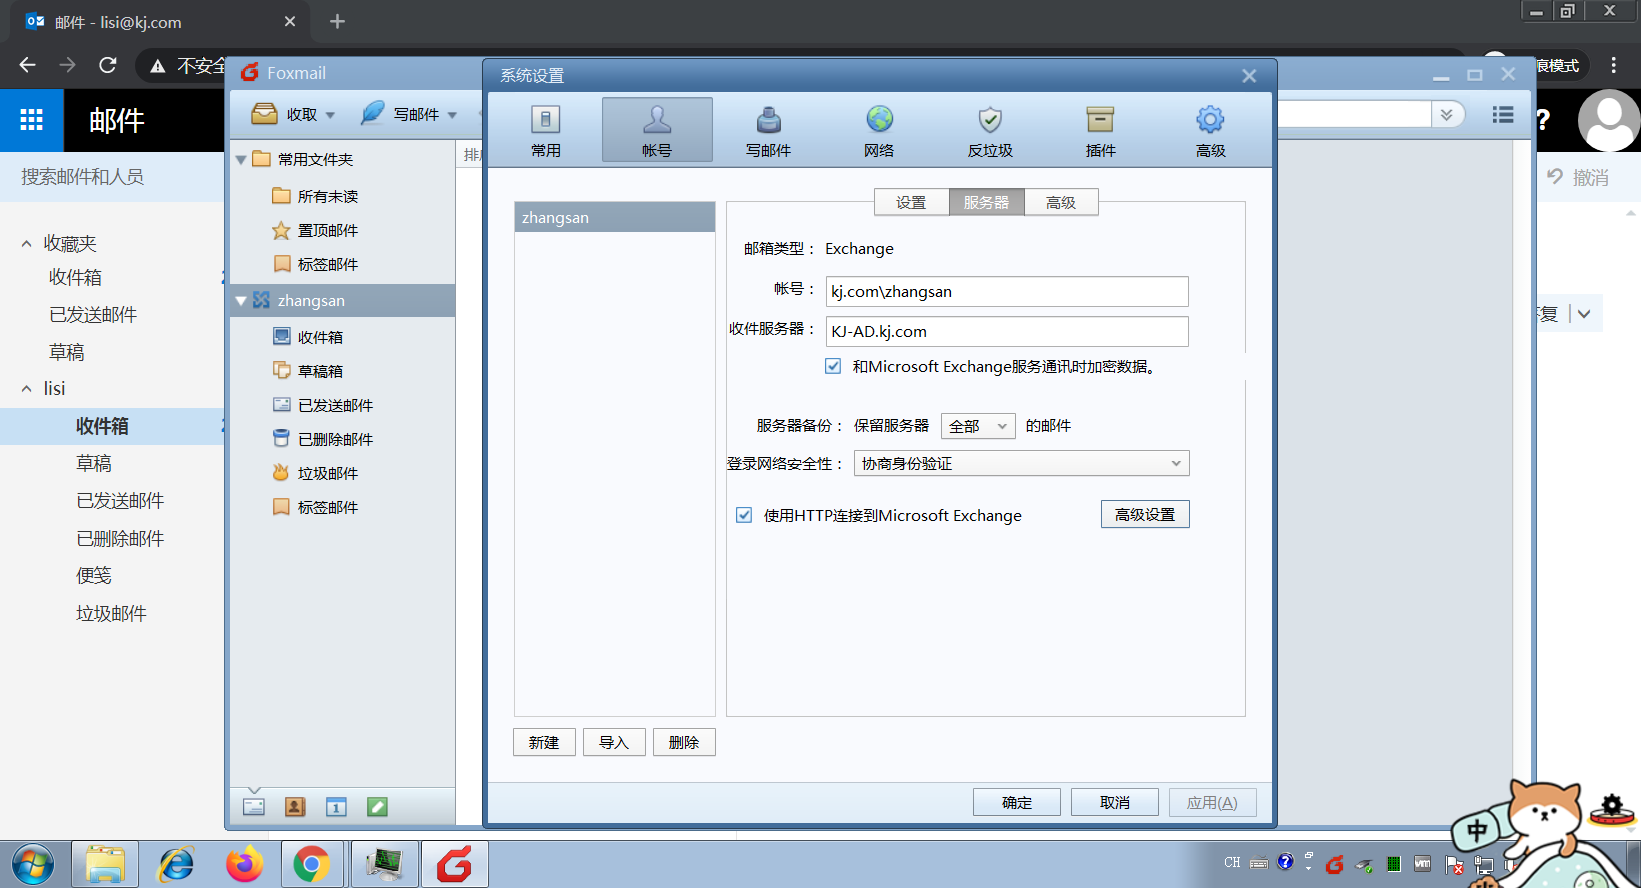The image size is (1641, 888).
Task: Open the 收取 dropdown arrow in Foxmail toolbar
Action: point(330,115)
